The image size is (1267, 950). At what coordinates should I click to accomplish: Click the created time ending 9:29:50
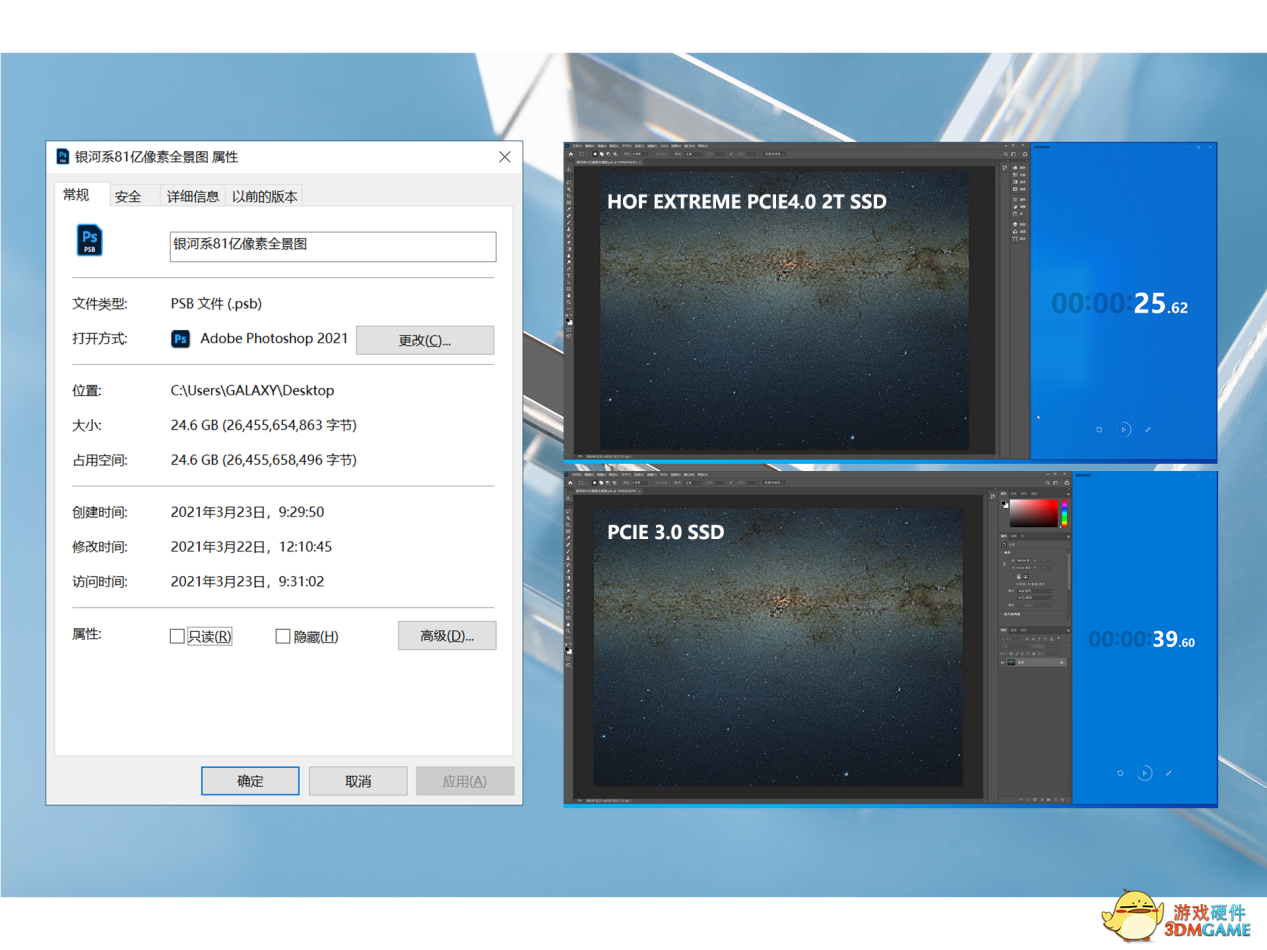[x=248, y=513]
